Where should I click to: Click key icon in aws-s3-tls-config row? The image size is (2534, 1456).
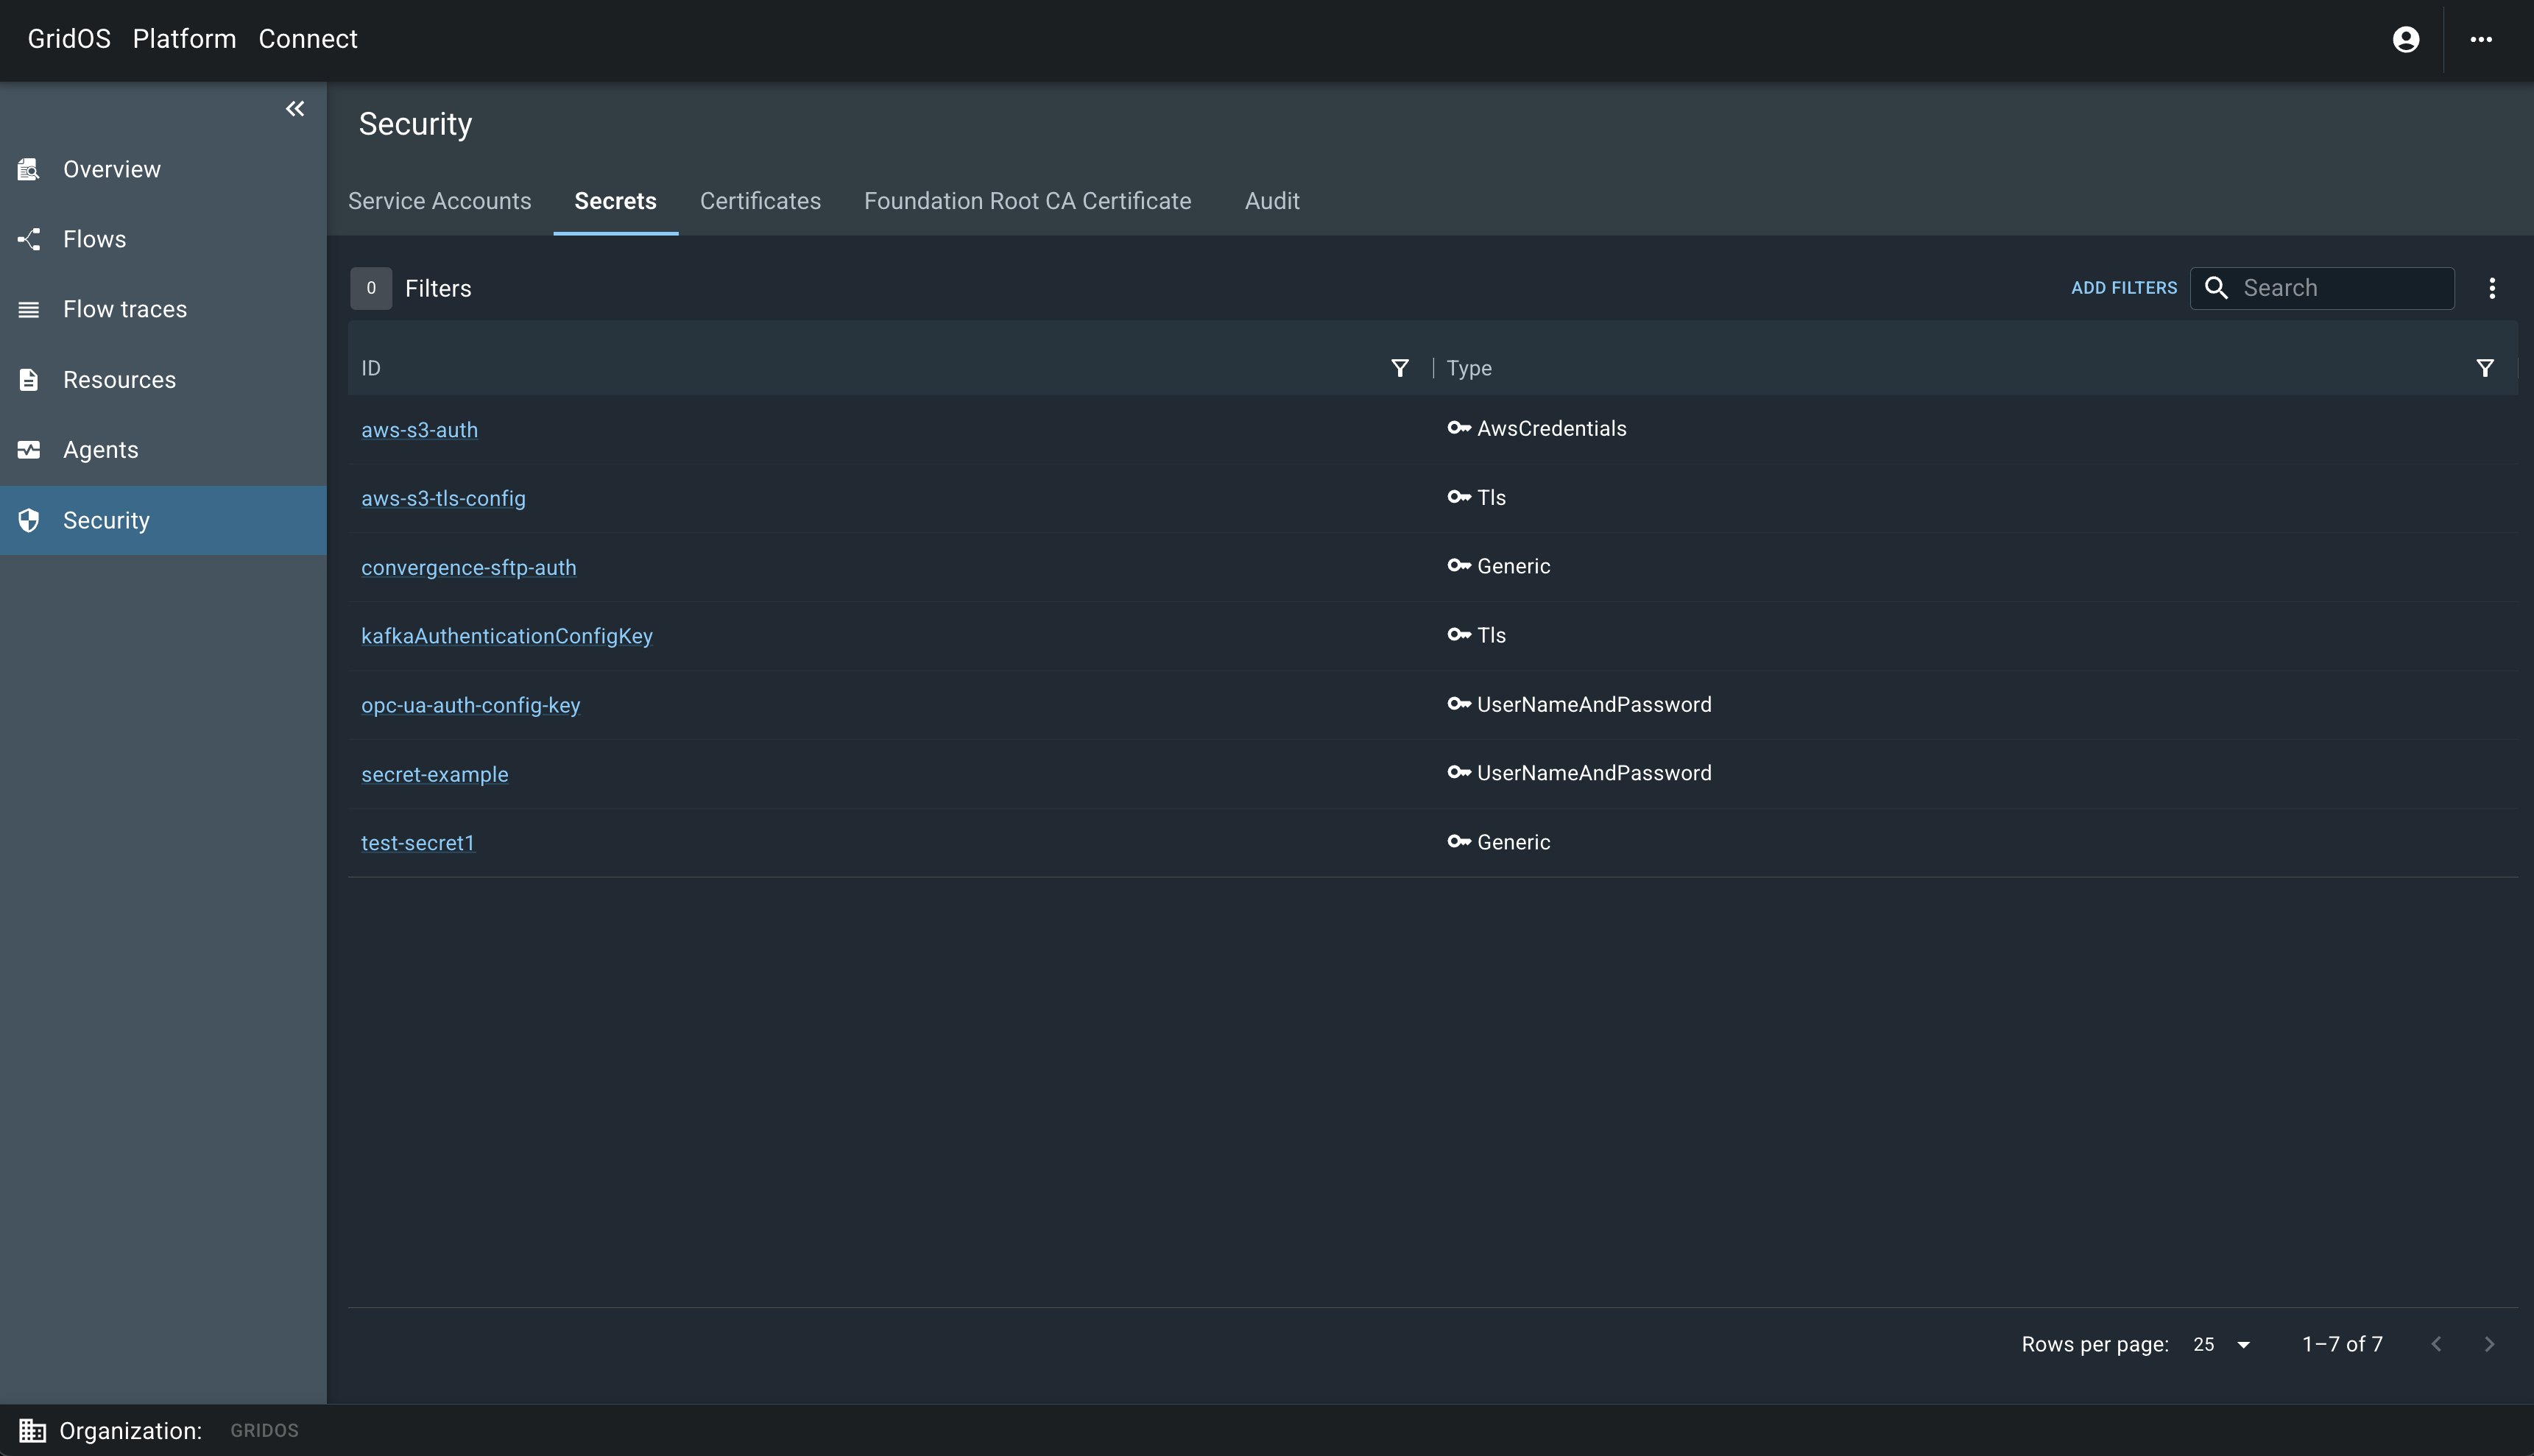(x=1459, y=497)
